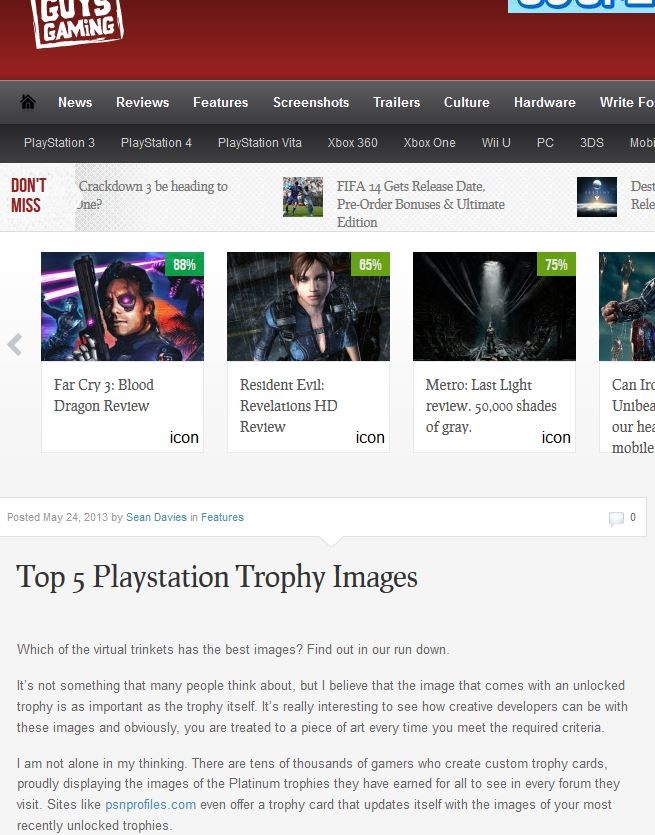Image resolution: width=655 pixels, height=835 pixels.
Task: Open Metro: Last Light review title
Action: coord(491,406)
